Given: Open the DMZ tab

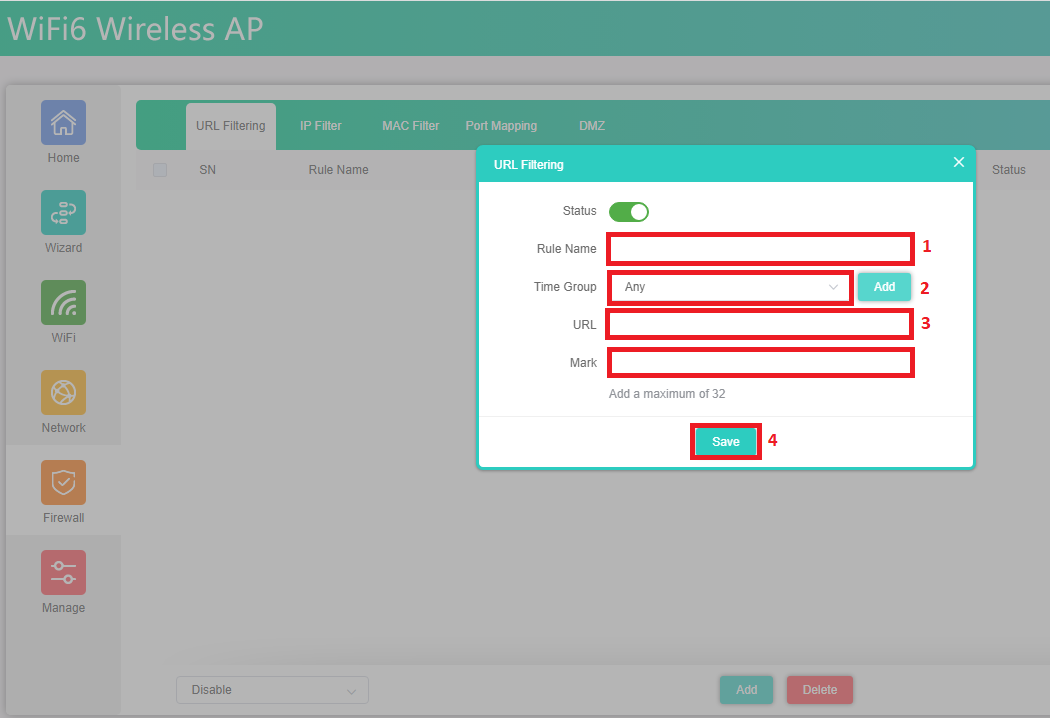Looking at the screenshot, I should pyautogui.click(x=591, y=126).
